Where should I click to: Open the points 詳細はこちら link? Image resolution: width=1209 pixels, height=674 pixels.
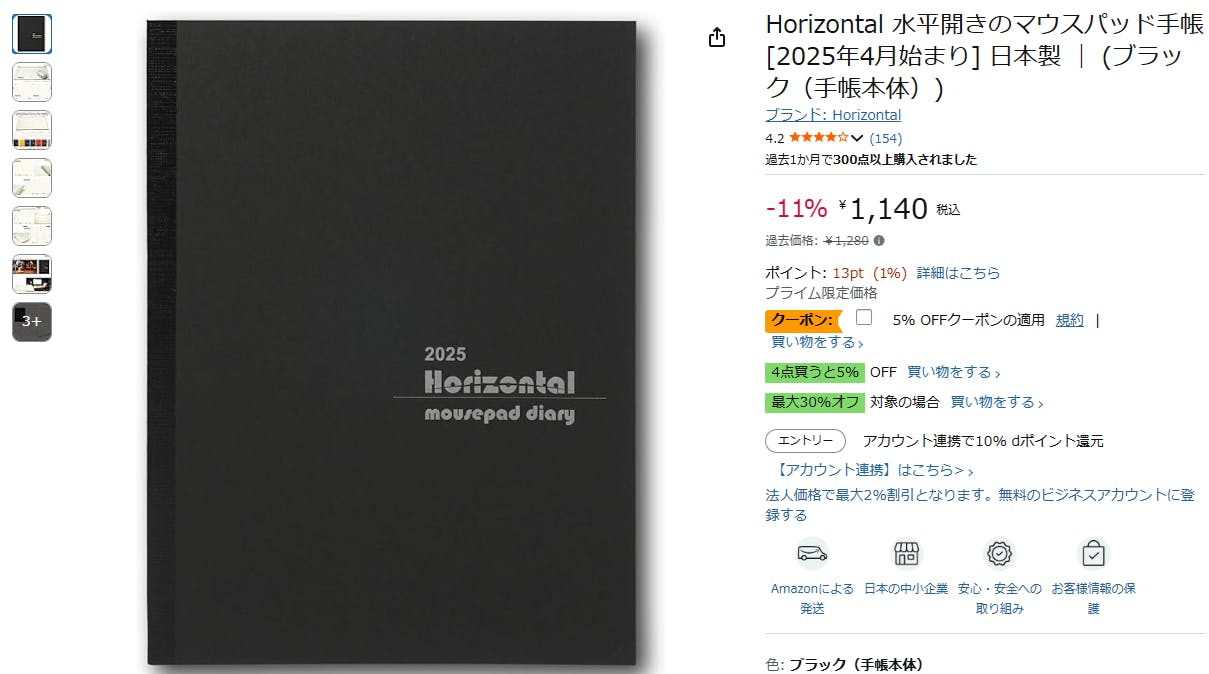coord(958,273)
